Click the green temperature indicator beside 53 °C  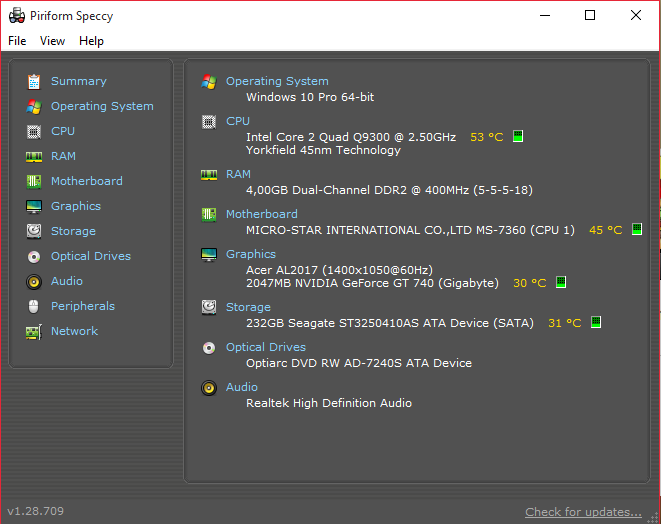[518, 136]
